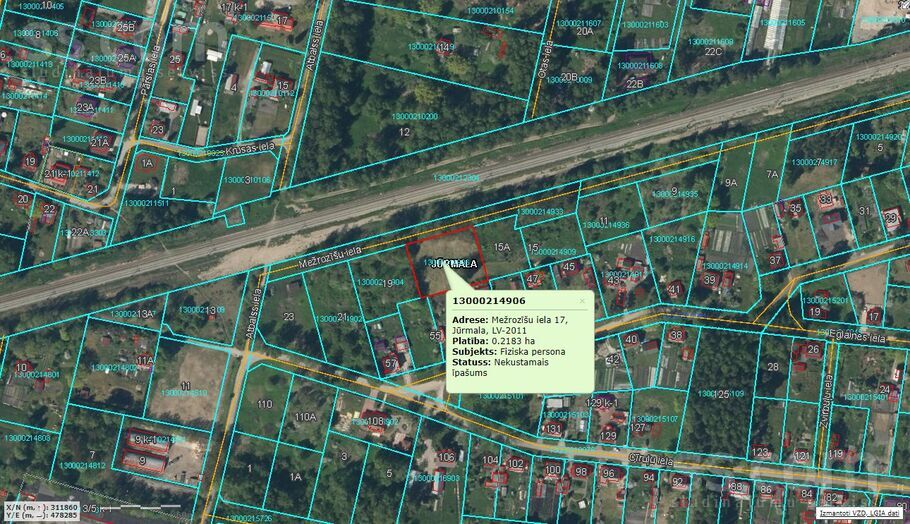The image size is (910, 524).
Task: Select the large parcel numbered 12
Action: 404,131
